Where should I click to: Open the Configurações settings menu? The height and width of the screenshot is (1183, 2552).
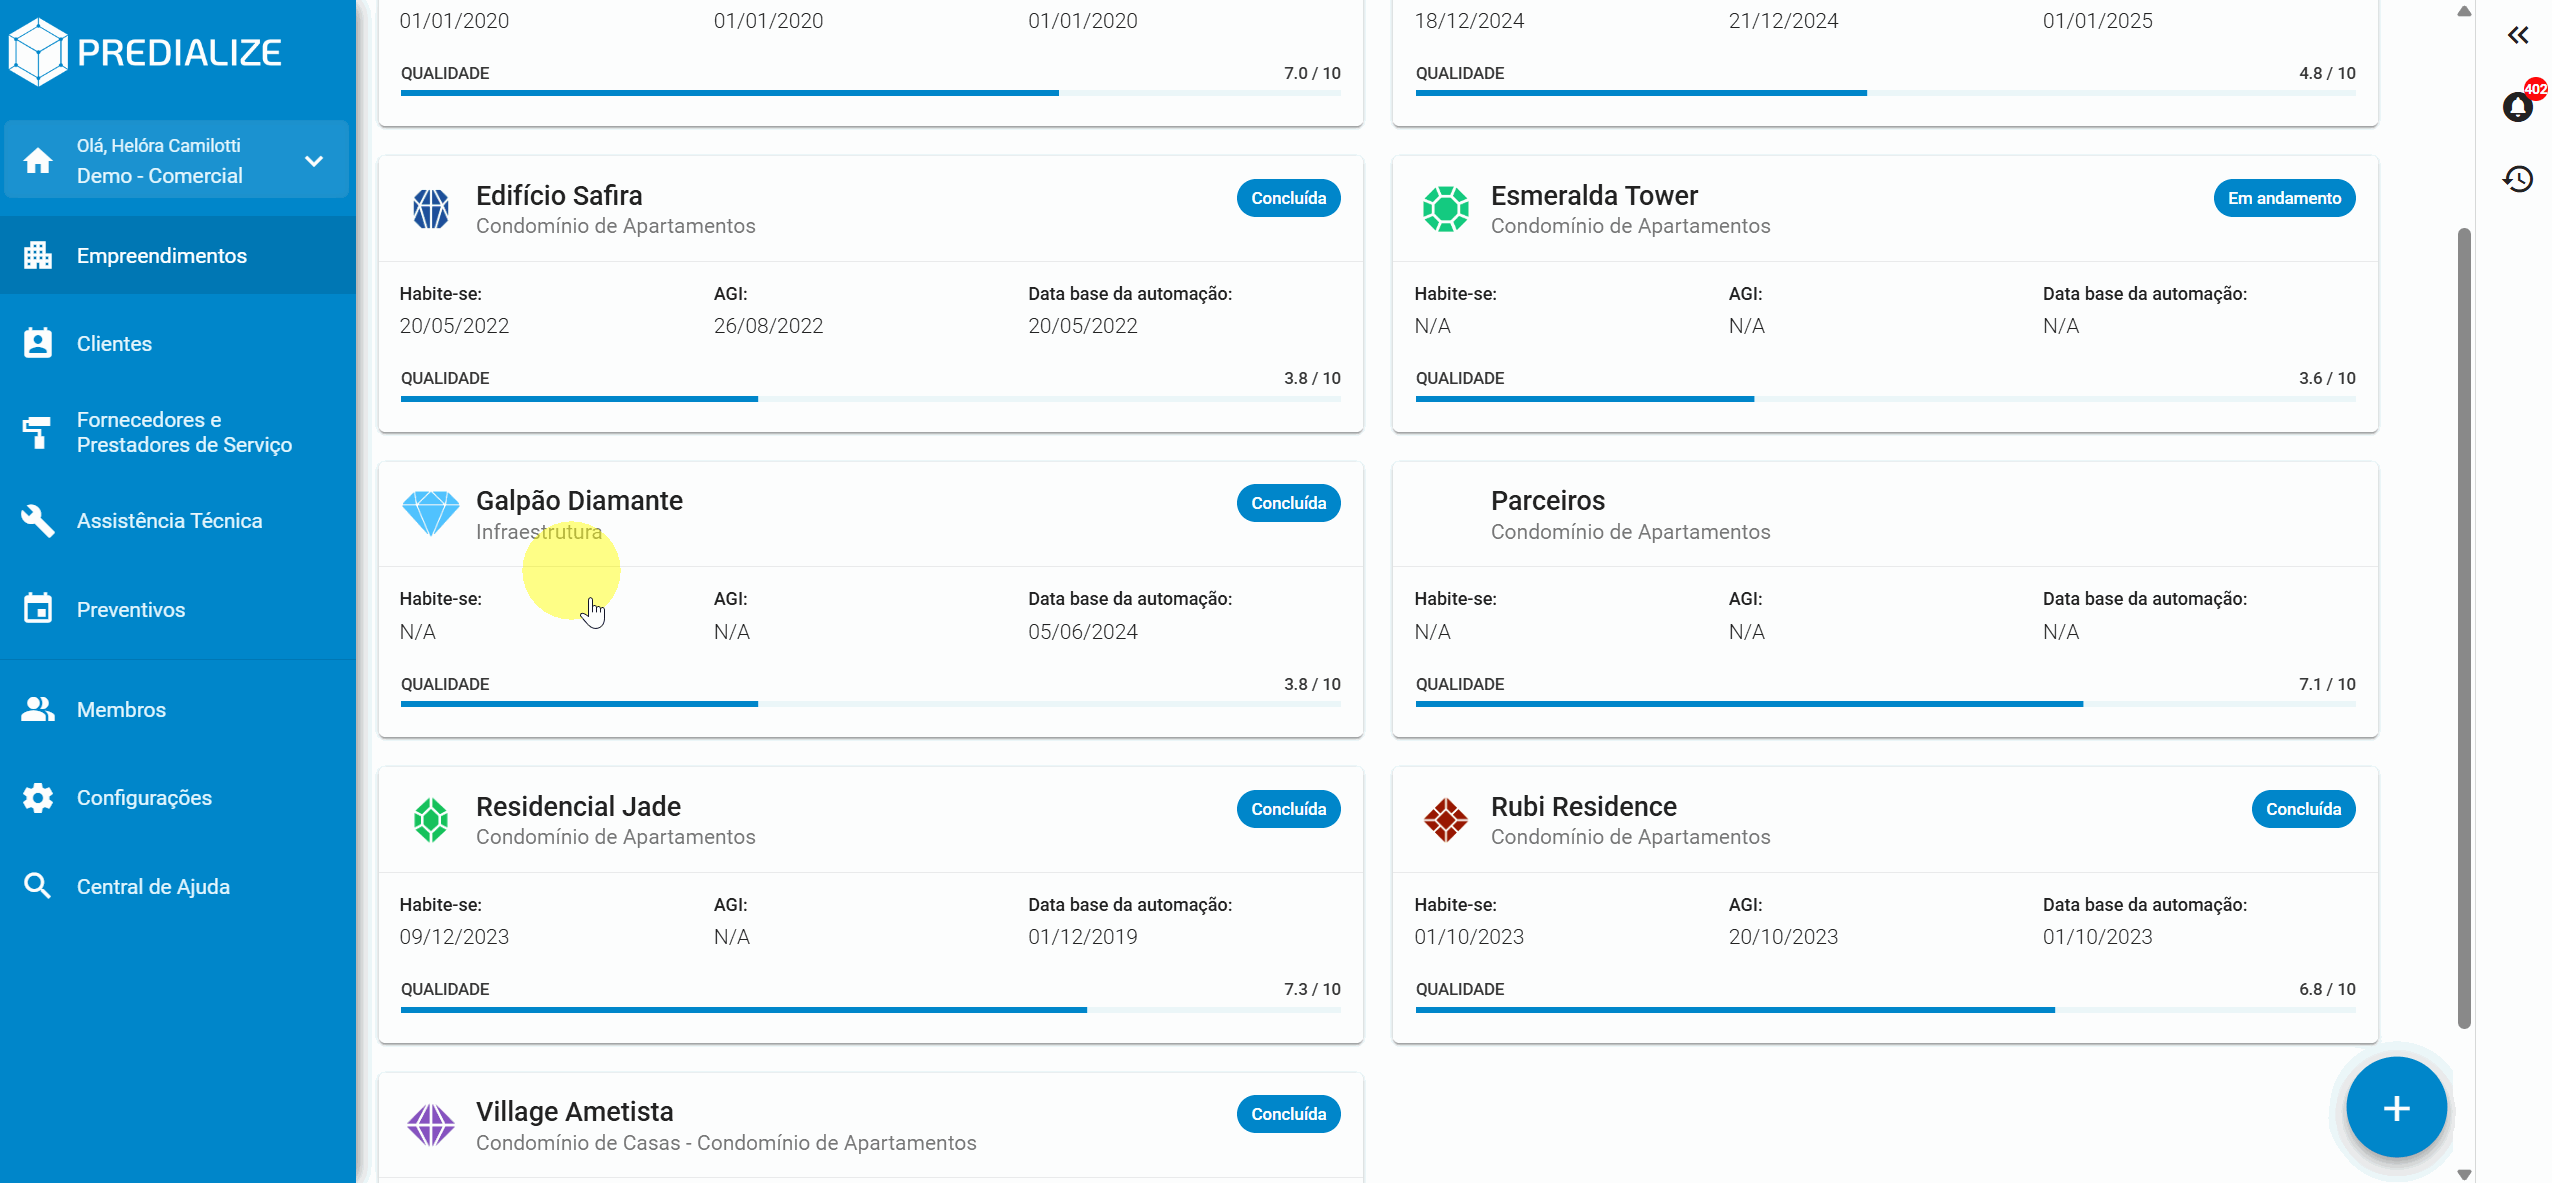[x=144, y=798]
